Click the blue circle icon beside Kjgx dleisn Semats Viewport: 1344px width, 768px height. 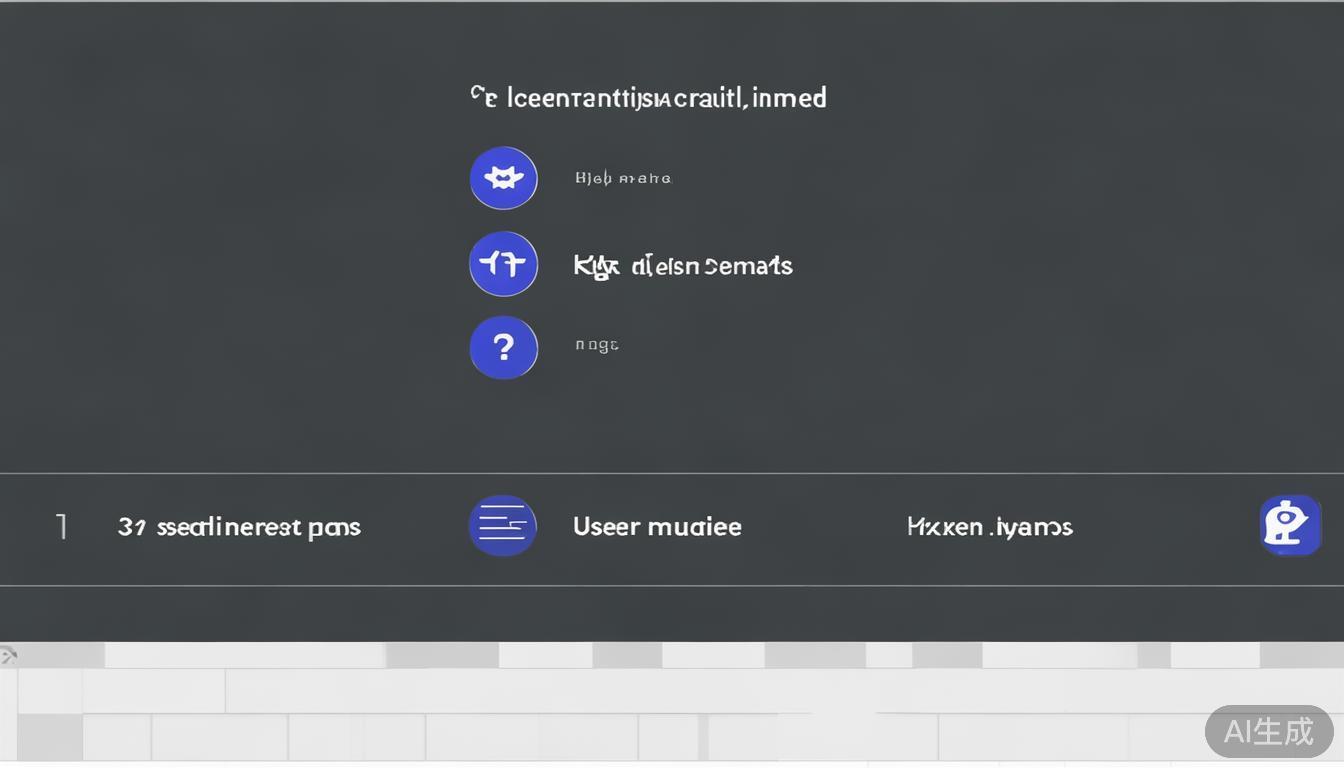pos(503,264)
